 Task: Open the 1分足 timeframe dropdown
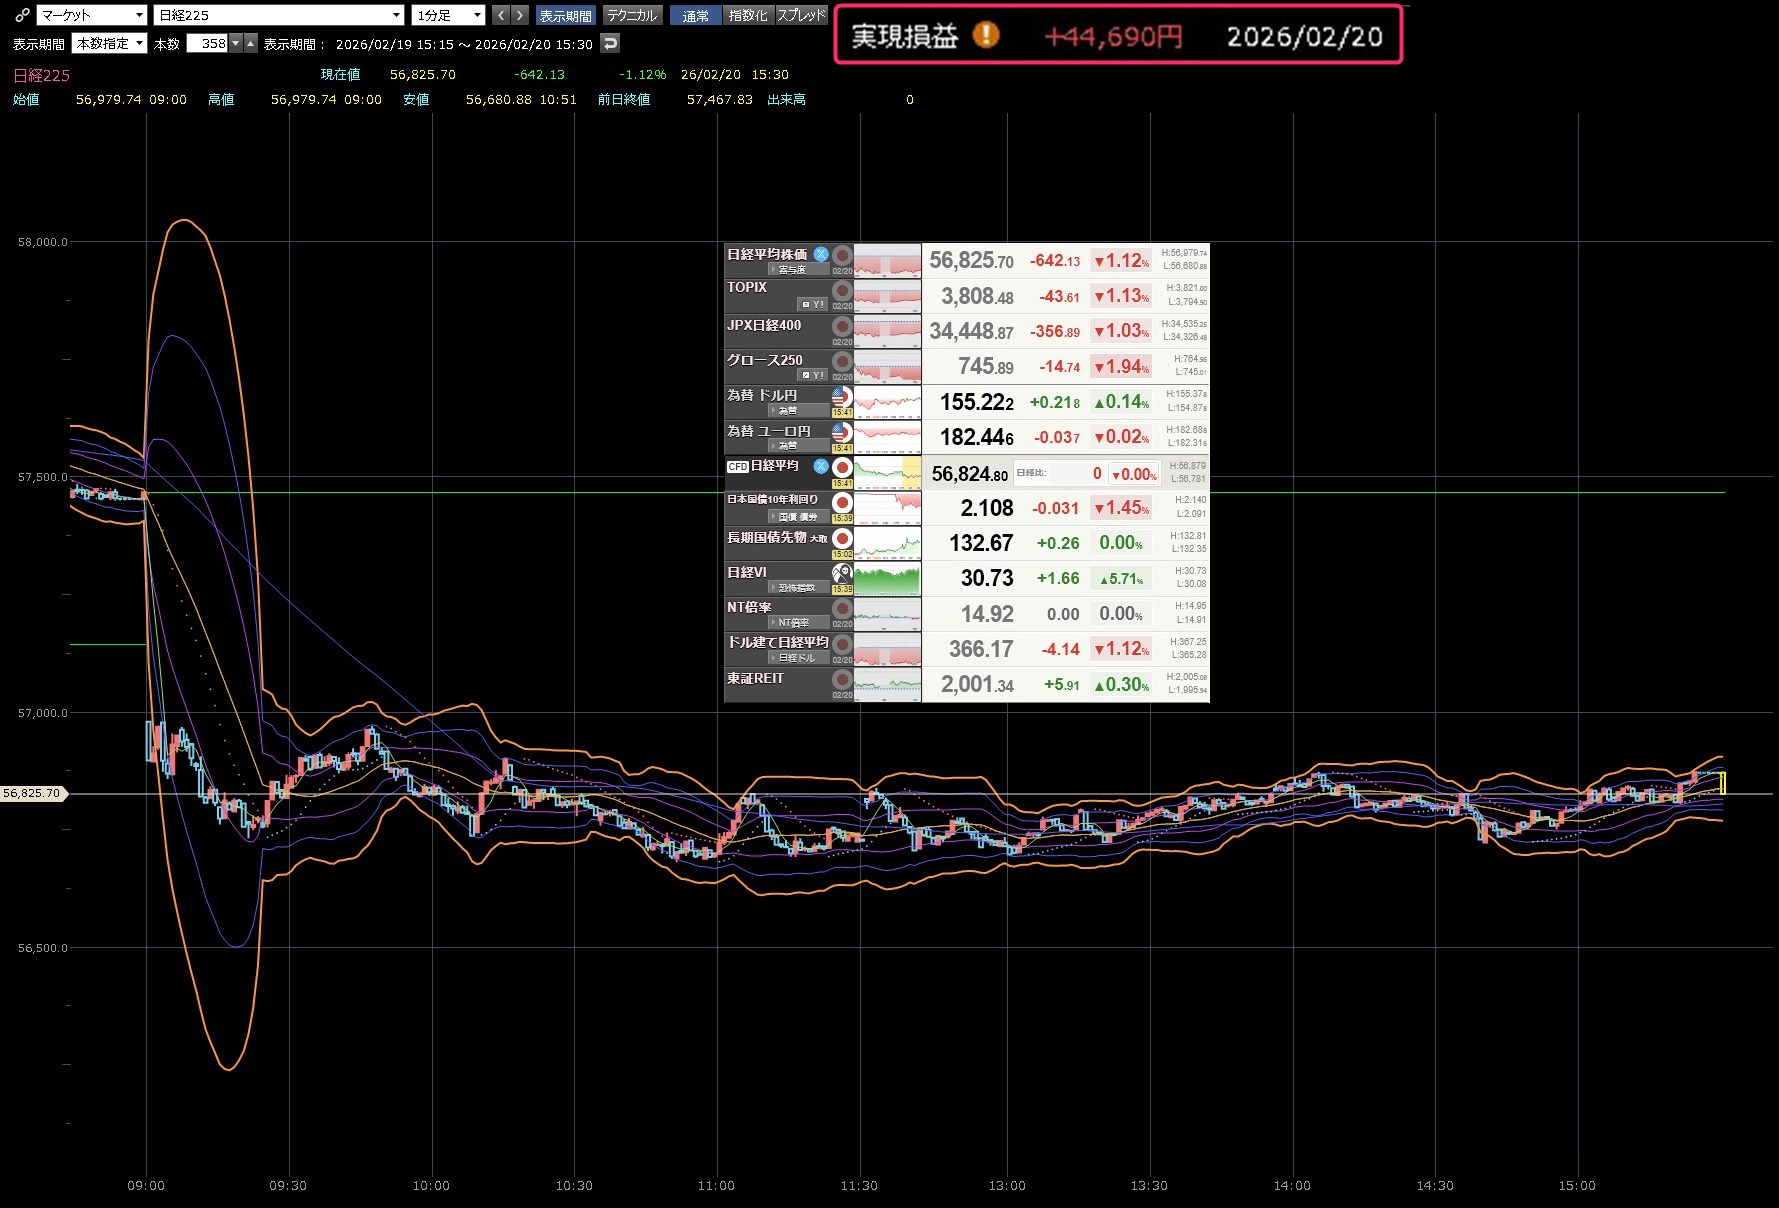tap(448, 15)
